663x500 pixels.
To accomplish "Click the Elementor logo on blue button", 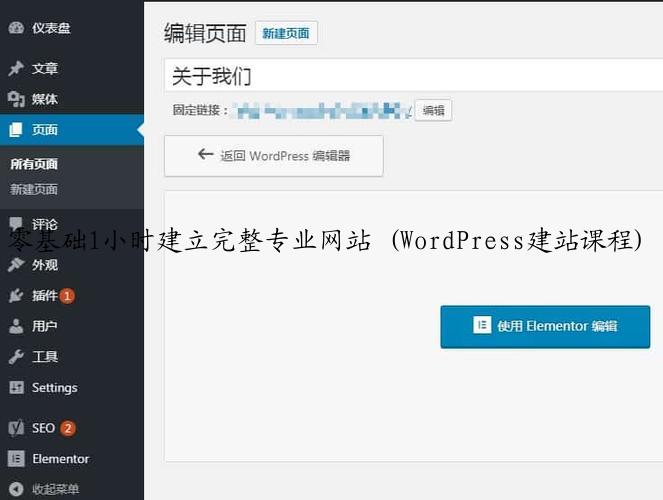I will tap(482, 325).
